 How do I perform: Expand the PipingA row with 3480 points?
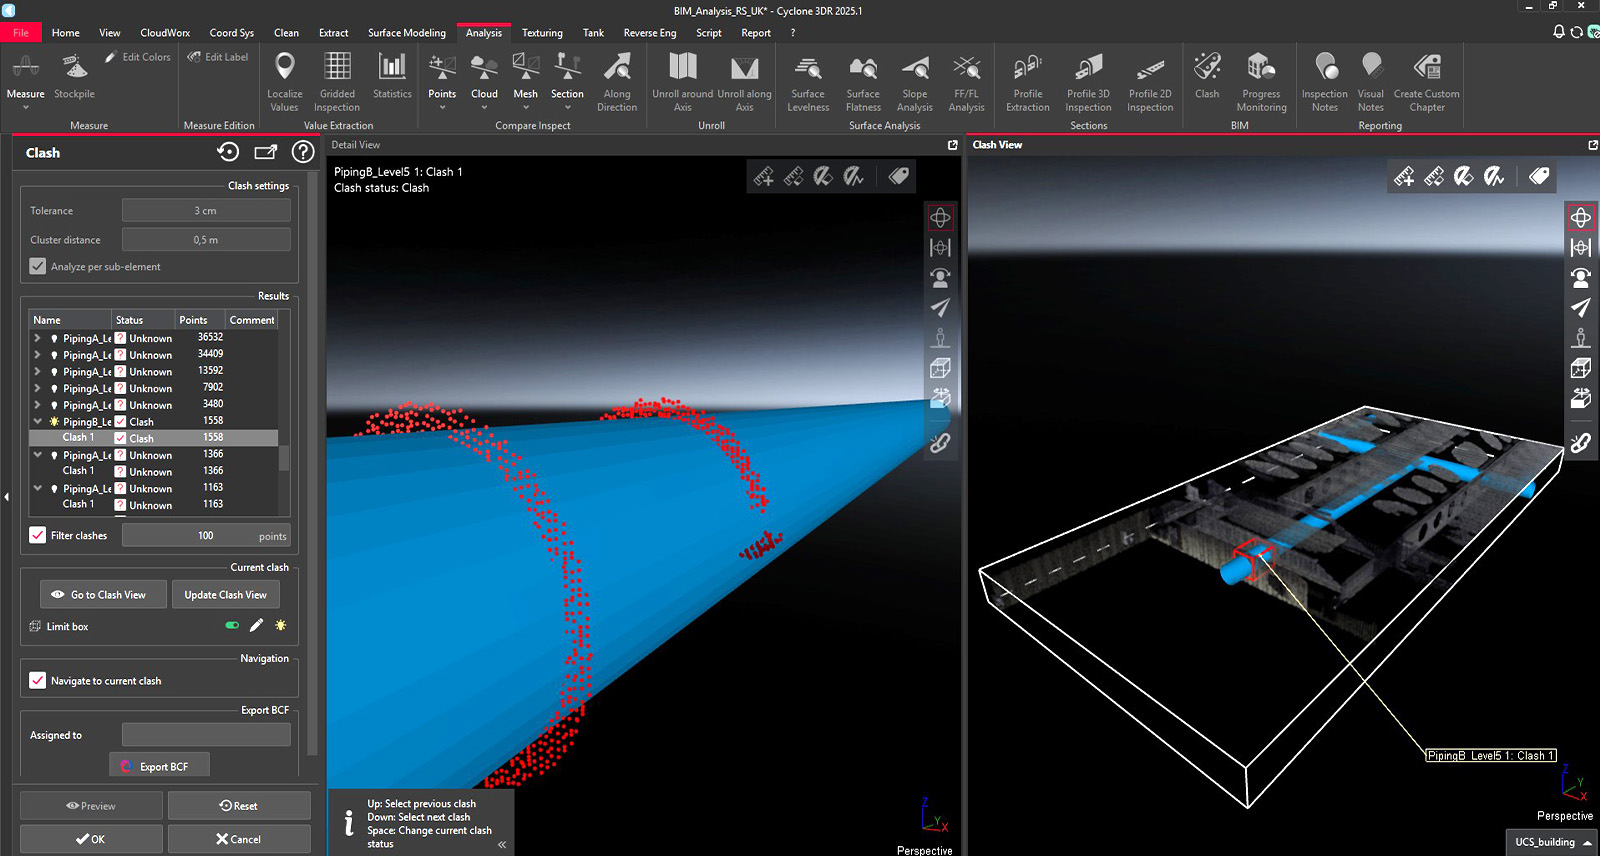coord(38,404)
